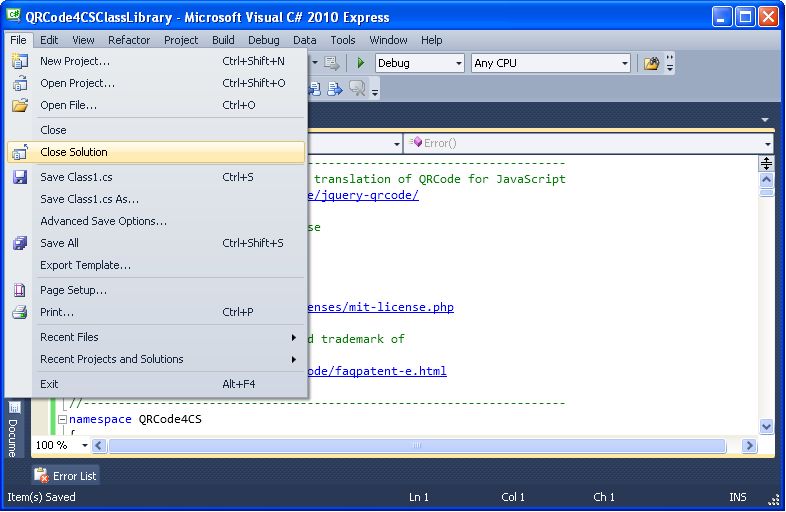Follow the mit-license.php hyperlink
The width and height of the screenshot is (786, 512).
coord(380,307)
